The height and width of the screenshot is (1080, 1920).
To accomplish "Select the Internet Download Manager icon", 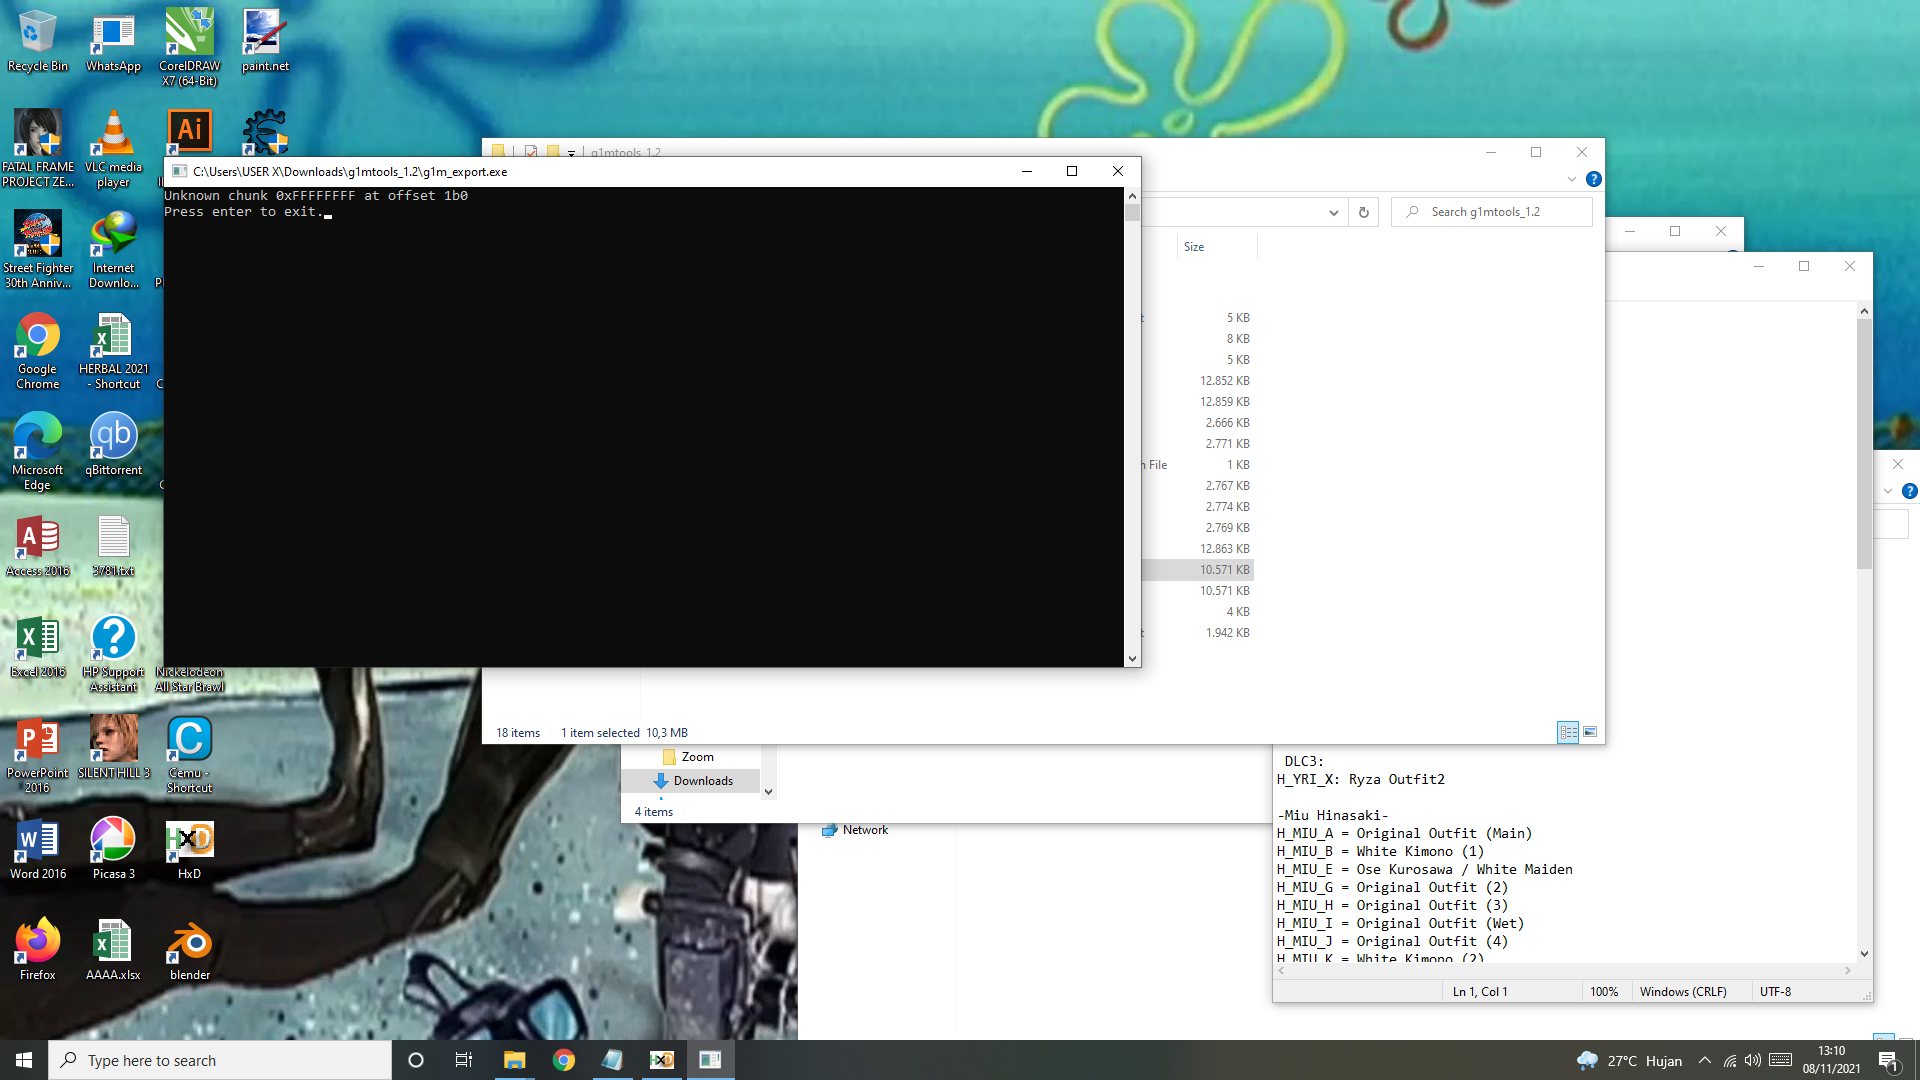I will pos(113,249).
